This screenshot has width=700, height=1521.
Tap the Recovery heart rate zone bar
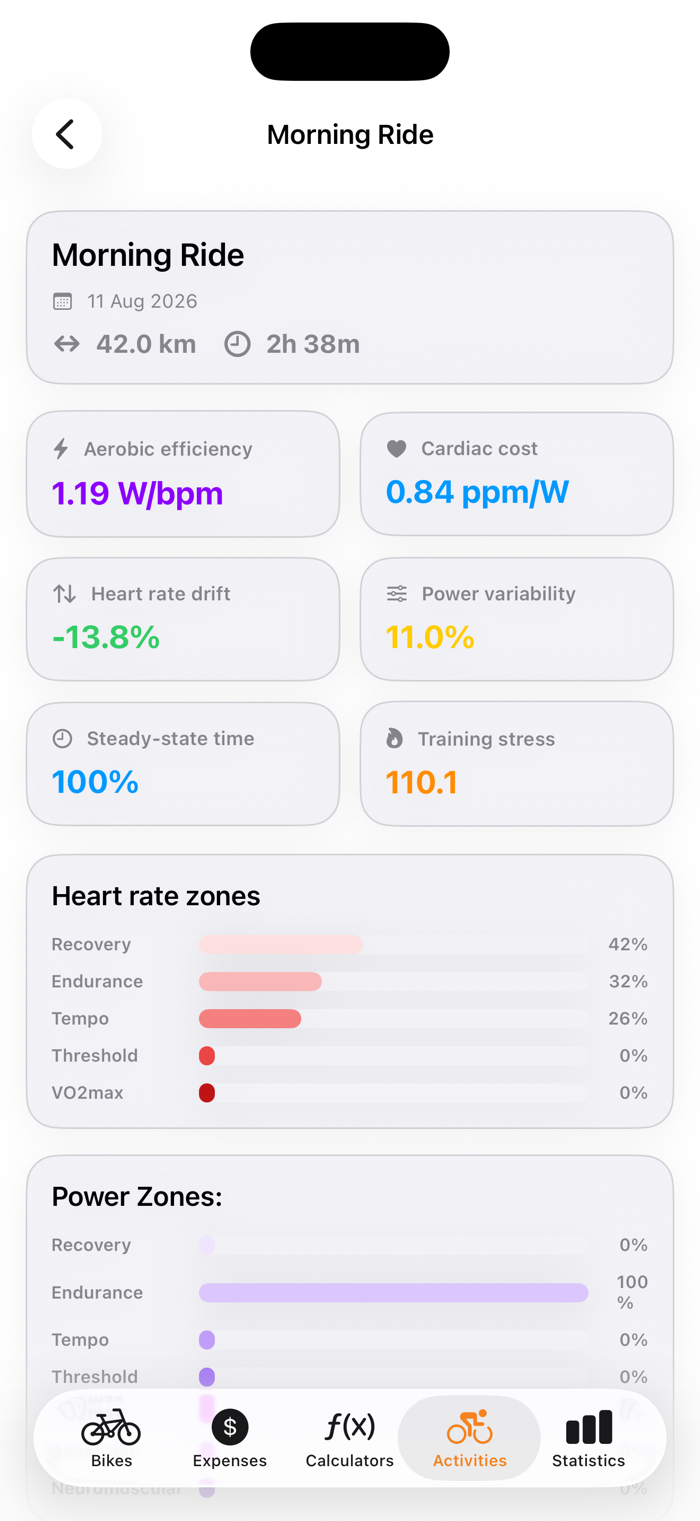pos(393,944)
